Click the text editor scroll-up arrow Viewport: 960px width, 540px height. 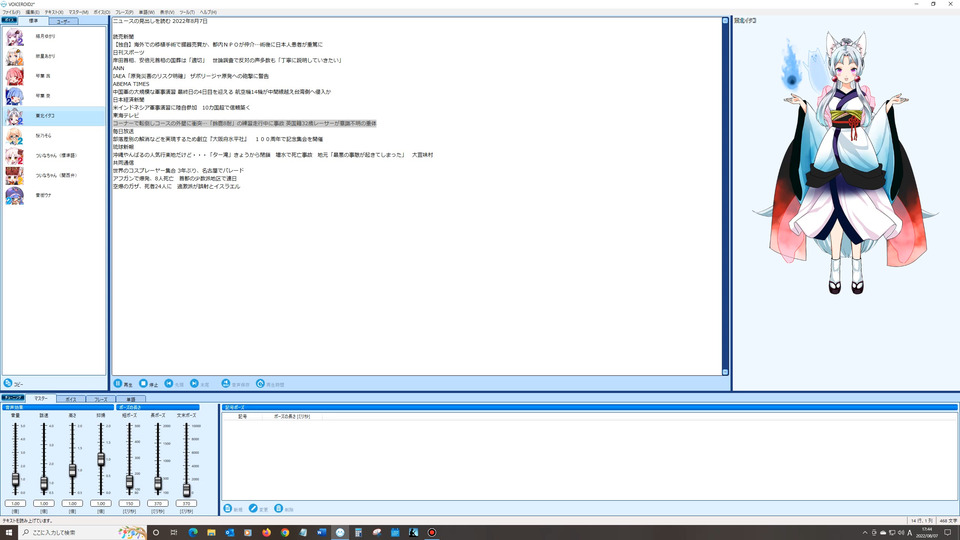(x=725, y=21)
